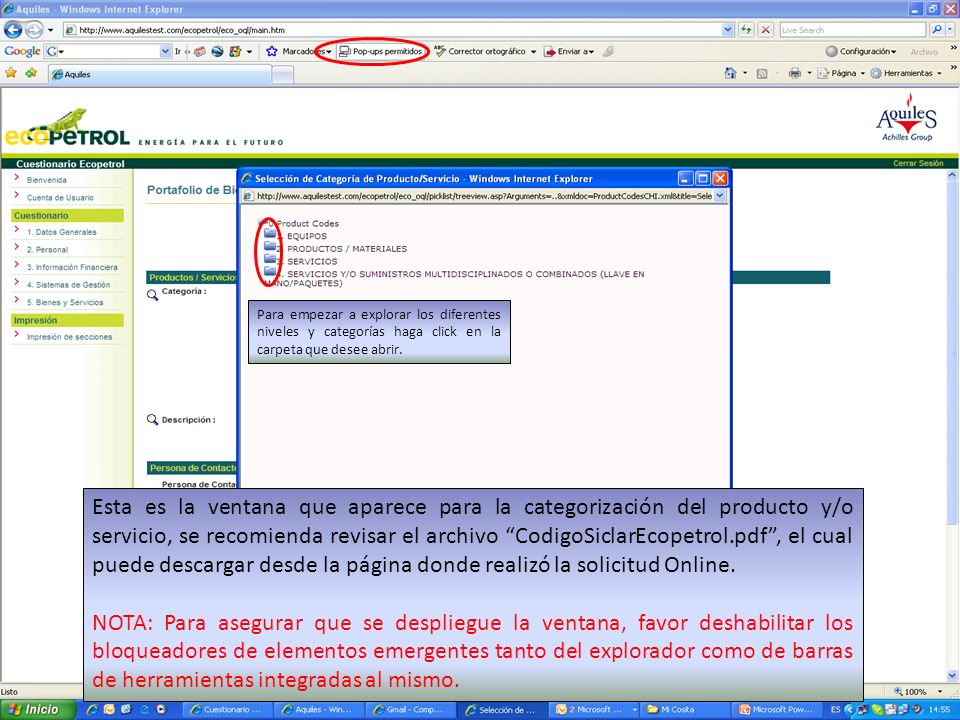
Task: Open the Print options dropdown arrow
Action: (809, 73)
